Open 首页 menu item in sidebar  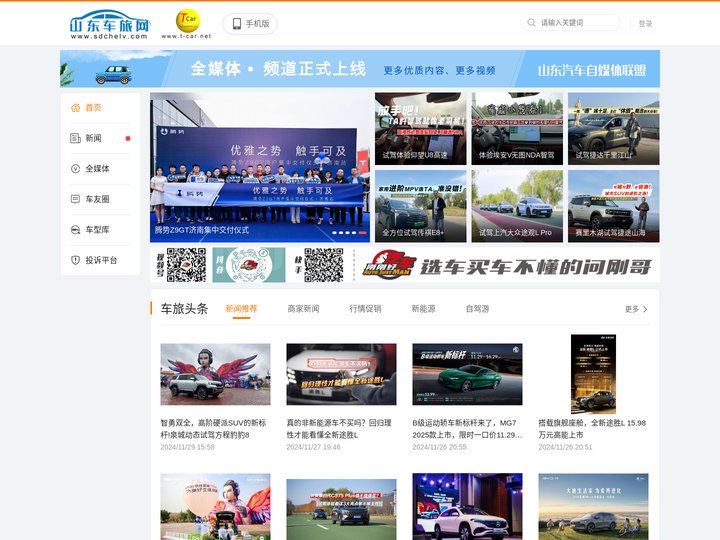pos(100,107)
